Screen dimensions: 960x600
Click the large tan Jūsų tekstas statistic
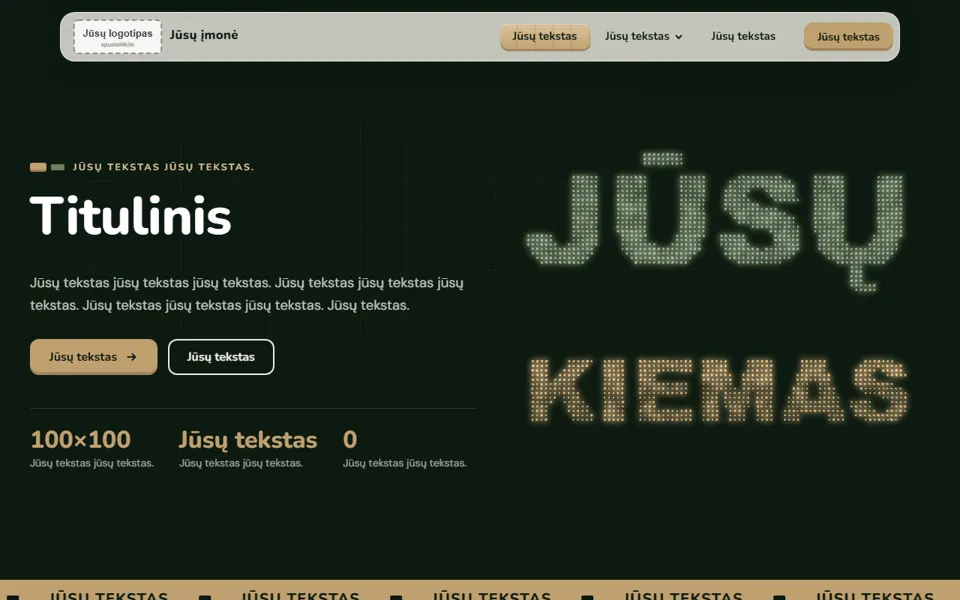click(248, 440)
